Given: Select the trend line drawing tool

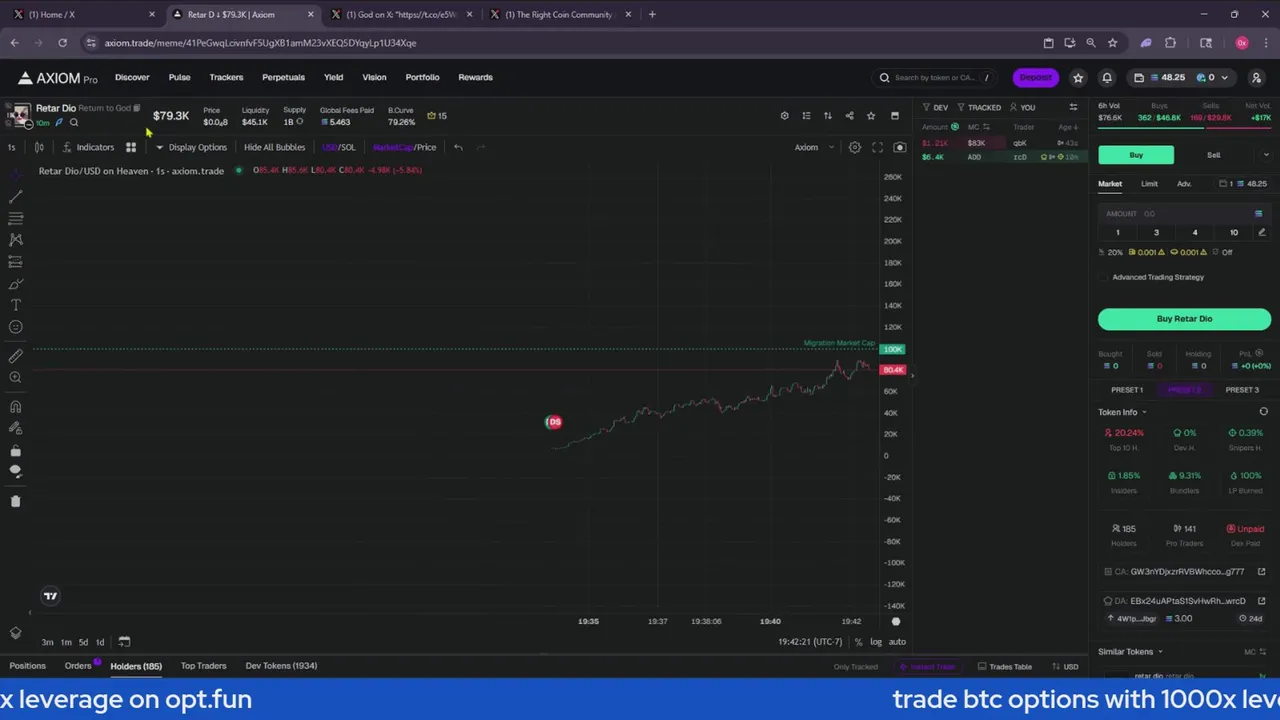Looking at the screenshot, I should (x=15, y=197).
